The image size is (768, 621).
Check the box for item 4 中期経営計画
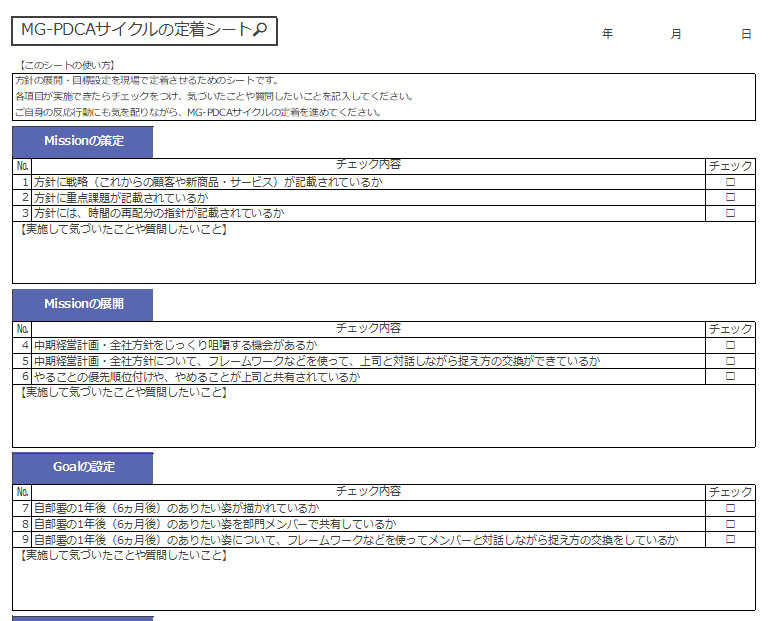point(730,345)
